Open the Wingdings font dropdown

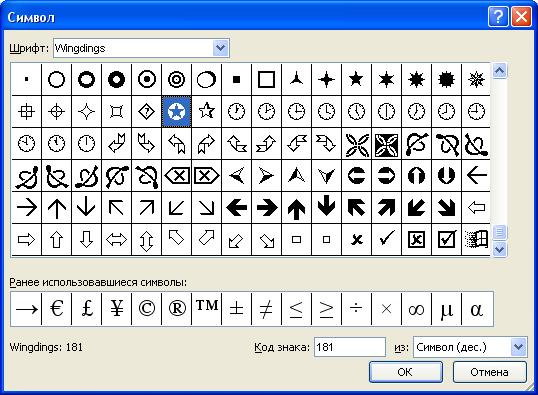(220, 48)
